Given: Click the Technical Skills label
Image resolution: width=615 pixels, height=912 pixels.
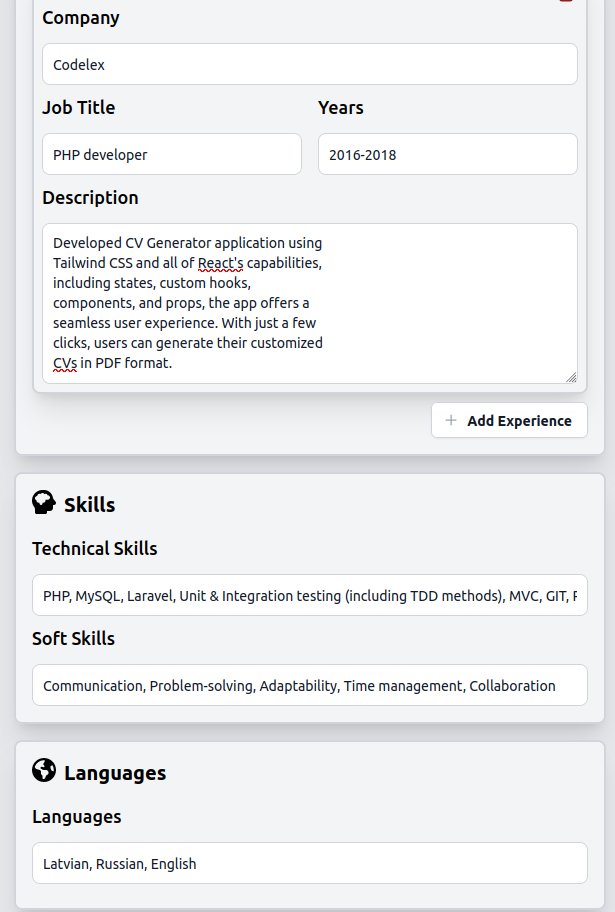Looking at the screenshot, I should pos(95,548).
